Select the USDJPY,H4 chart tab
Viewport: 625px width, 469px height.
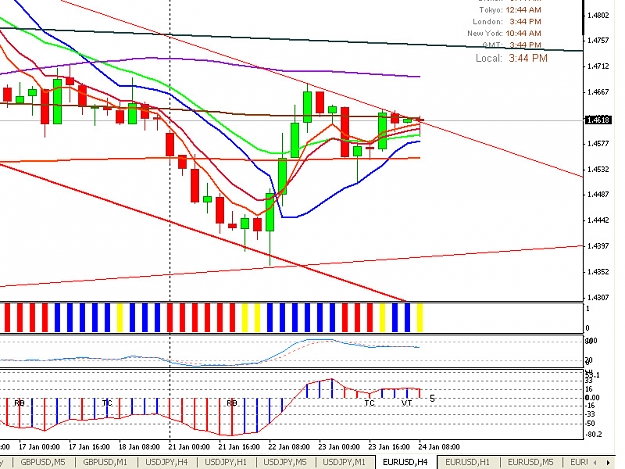tap(167, 462)
